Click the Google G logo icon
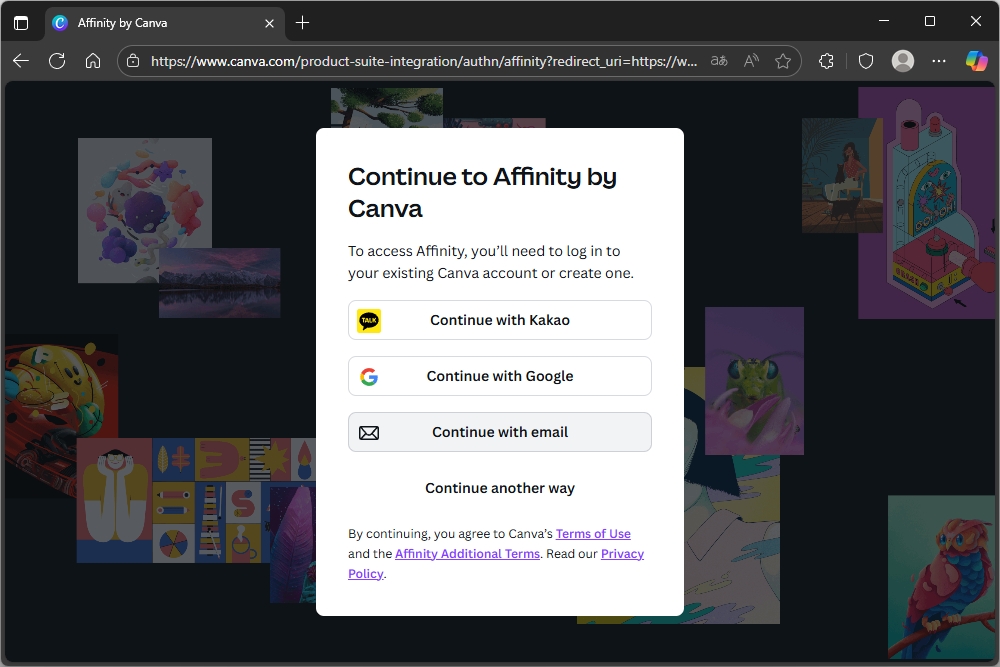Screen dimensions: 1000x667 [369, 377]
